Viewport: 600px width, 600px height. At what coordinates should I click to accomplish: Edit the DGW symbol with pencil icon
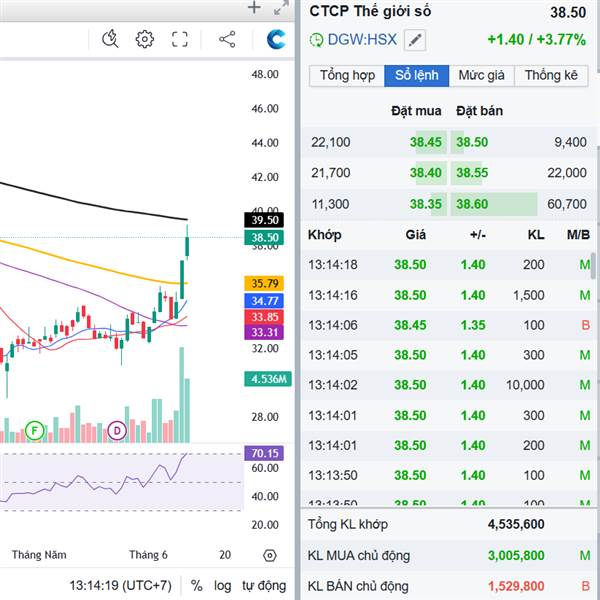[x=415, y=40]
